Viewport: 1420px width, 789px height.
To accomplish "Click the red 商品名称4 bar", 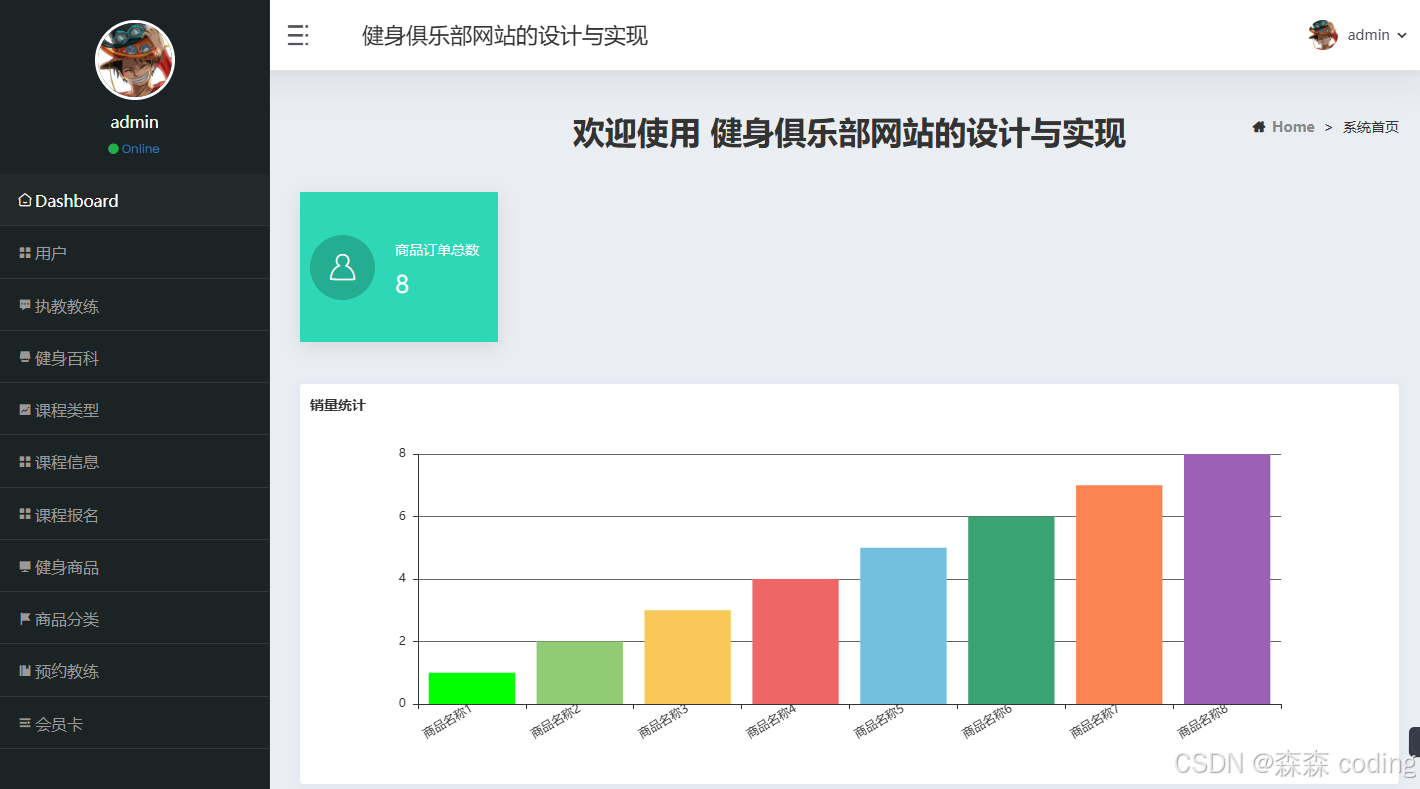I will click(x=795, y=641).
